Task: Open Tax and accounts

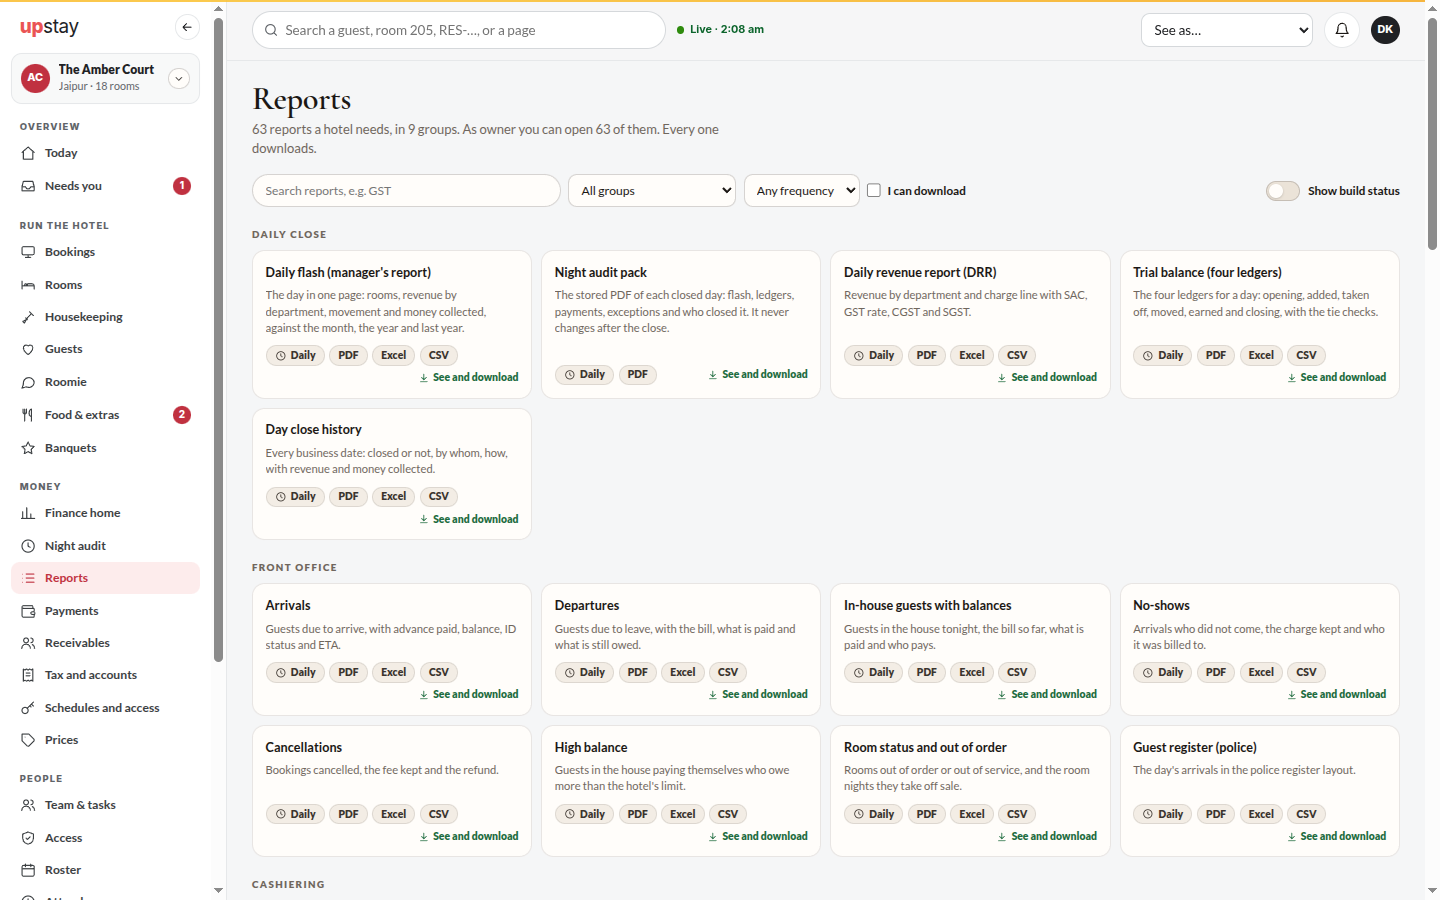Action: coord(105,675)
